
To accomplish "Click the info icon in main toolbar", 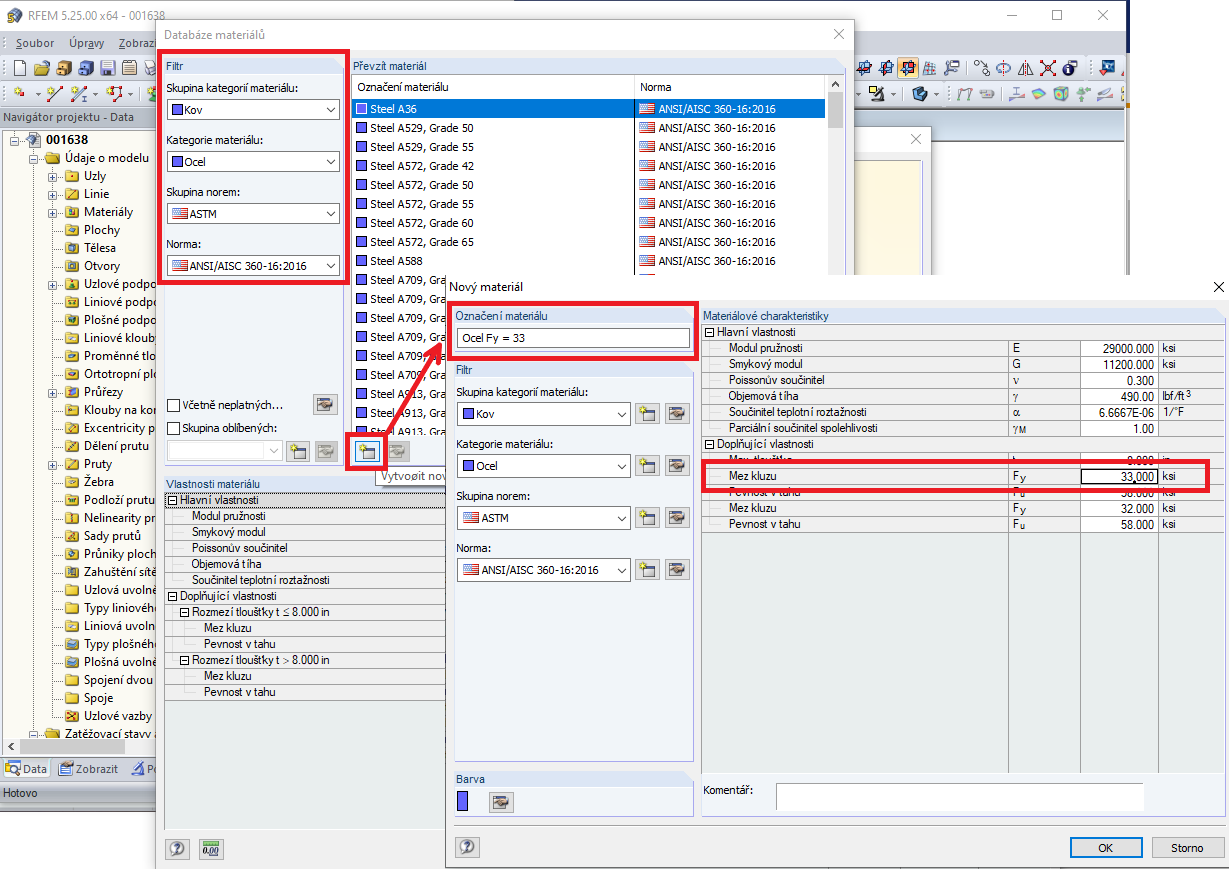I will [1070, 69].
